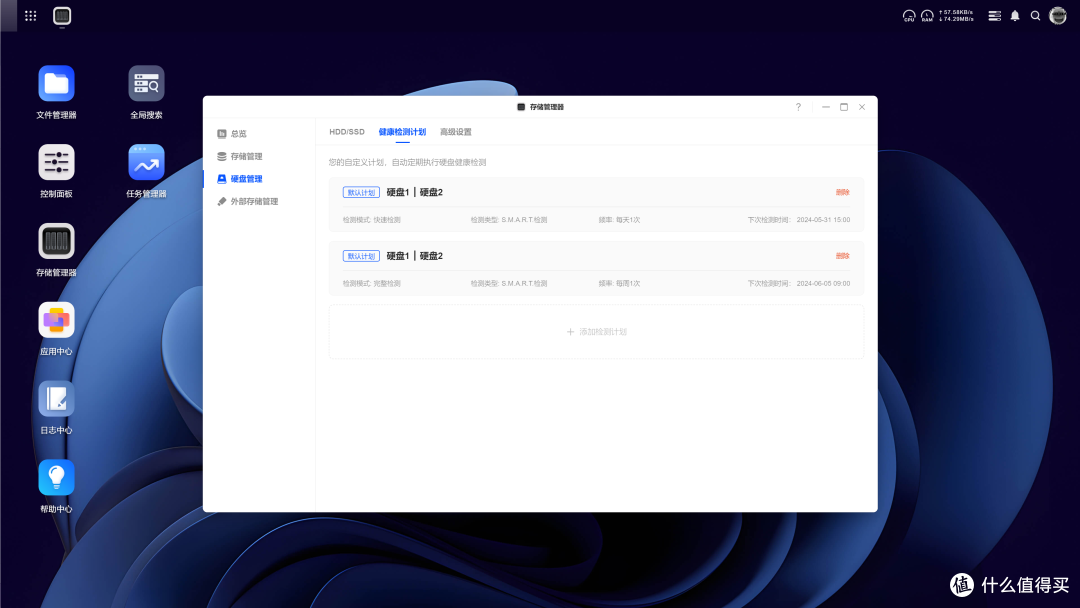The height and width of the screenshot is (608, 1080).
Task: Switch to the 健康检测计划 tab
Action: [x=402, y=132]
